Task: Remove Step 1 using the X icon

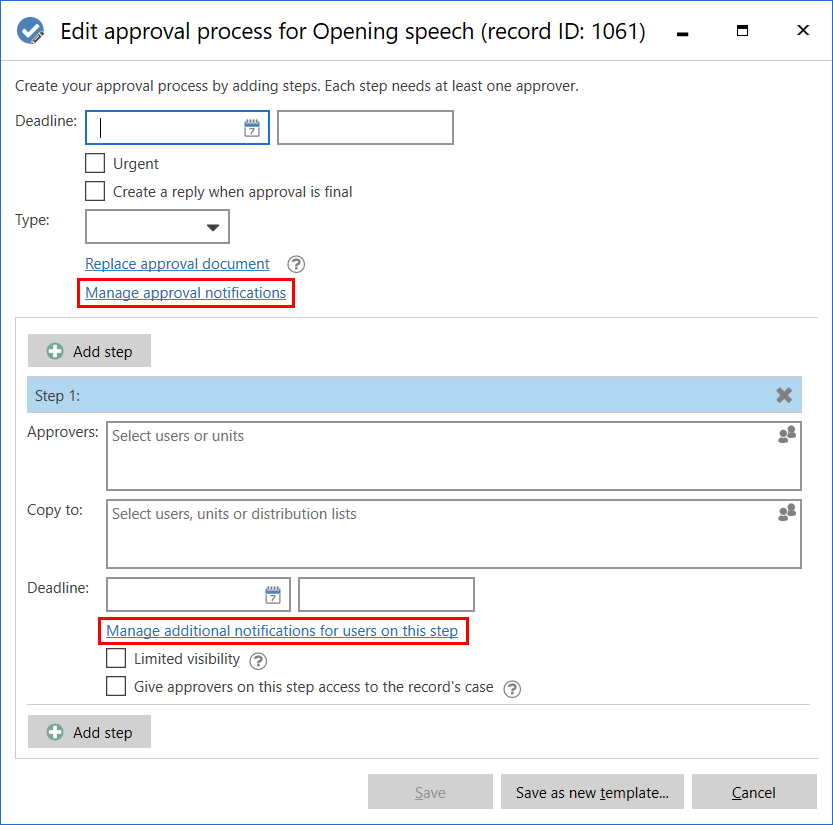Action: pos(784,395)
